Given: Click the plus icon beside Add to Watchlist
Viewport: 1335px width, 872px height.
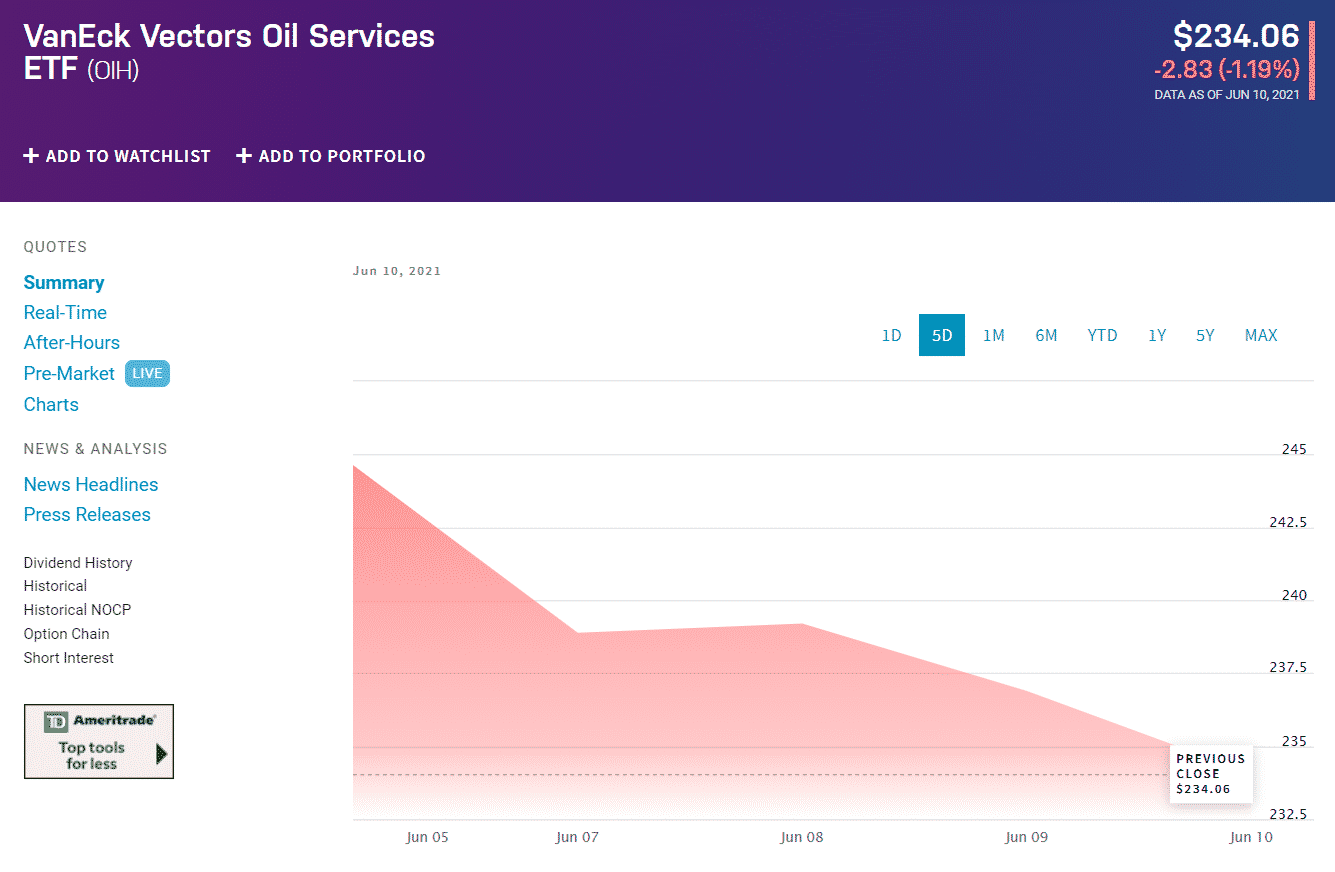Looking at the screenshot, I should (x=31, y=156).
